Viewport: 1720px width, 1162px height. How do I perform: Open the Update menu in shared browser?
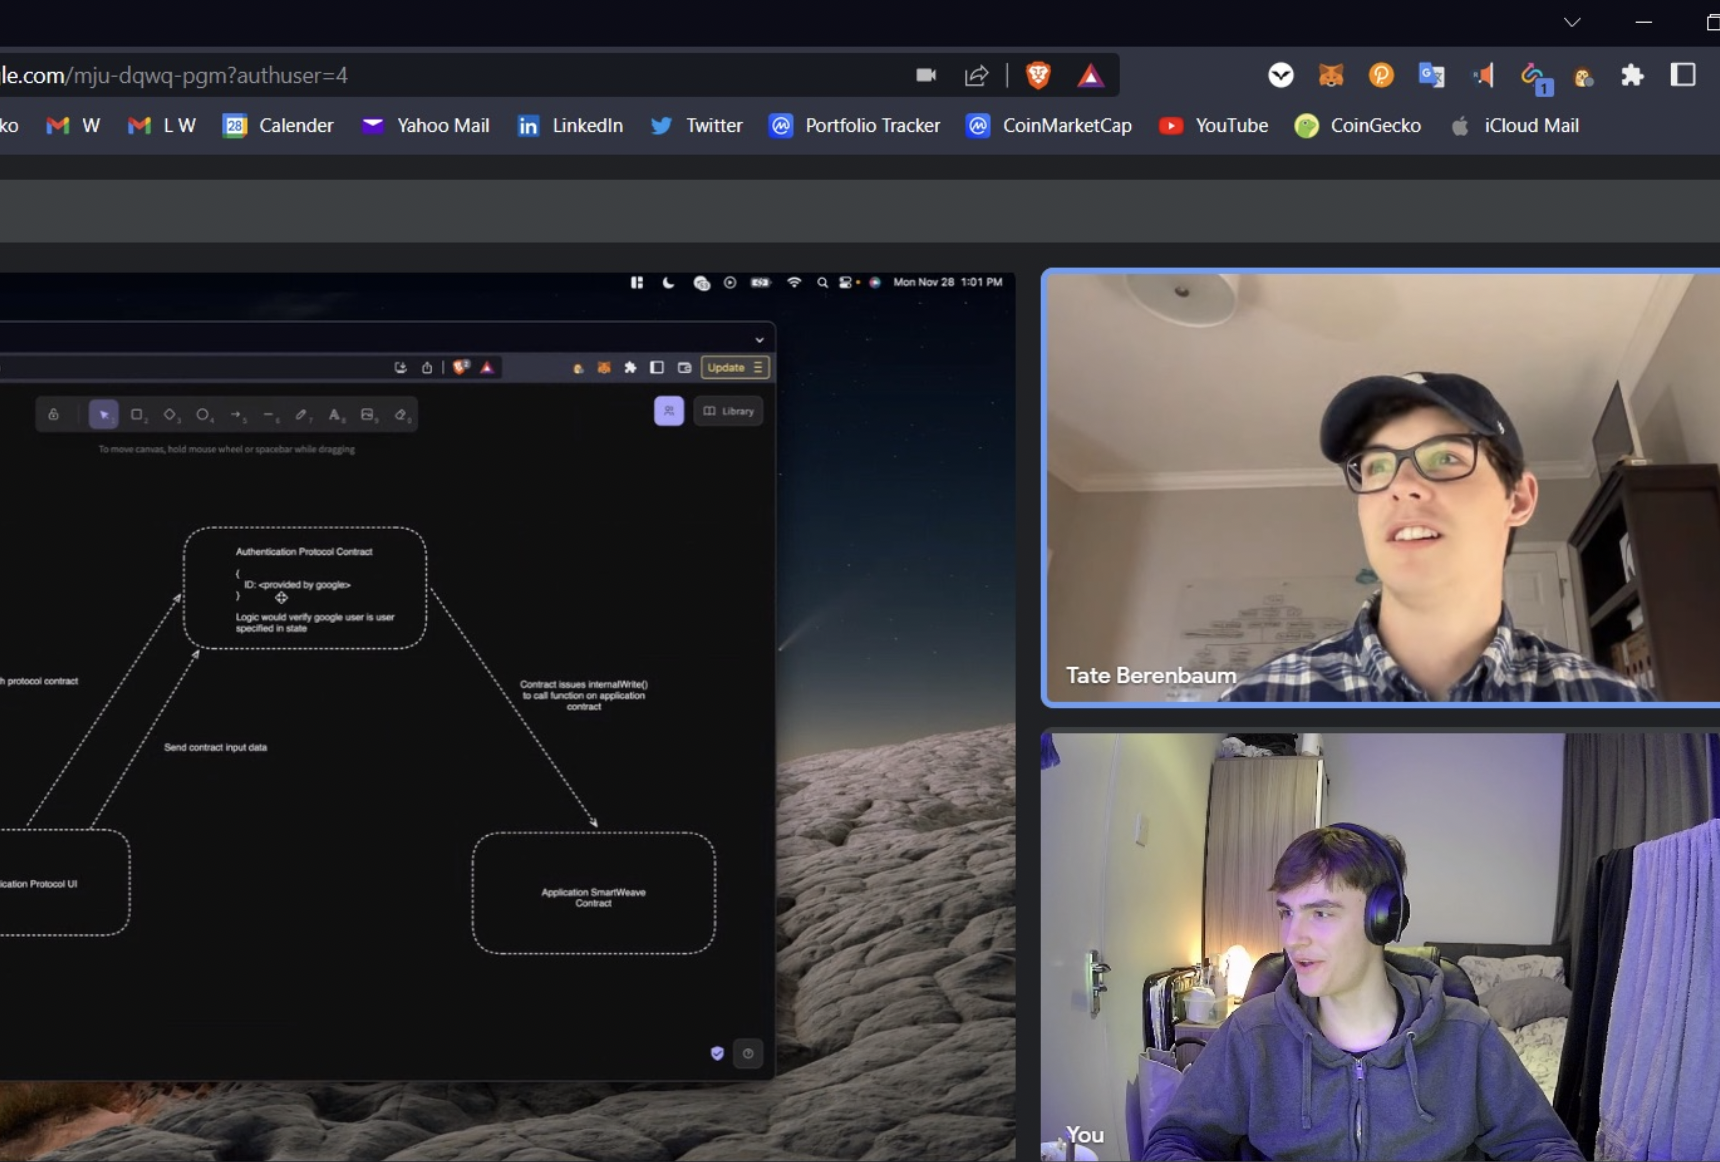pos(734,368)
